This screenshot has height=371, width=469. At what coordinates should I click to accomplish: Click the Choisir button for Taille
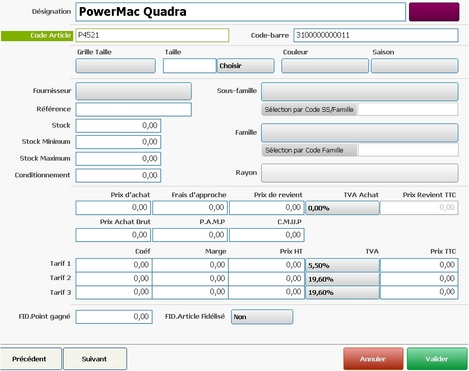coord(246,66)
